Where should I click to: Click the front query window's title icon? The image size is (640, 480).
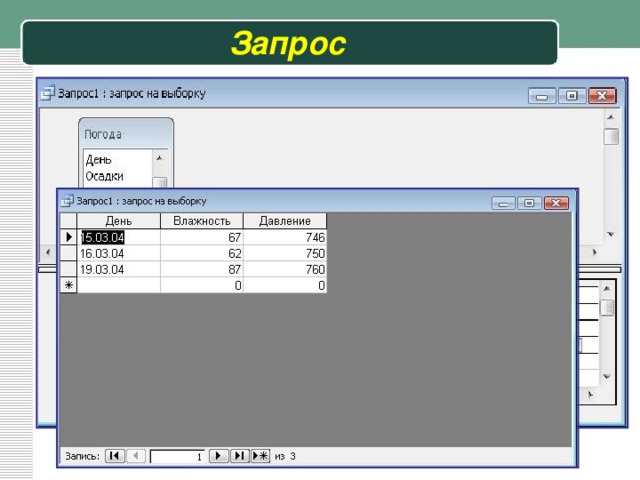pyautogui.click(x=67, y=200)
